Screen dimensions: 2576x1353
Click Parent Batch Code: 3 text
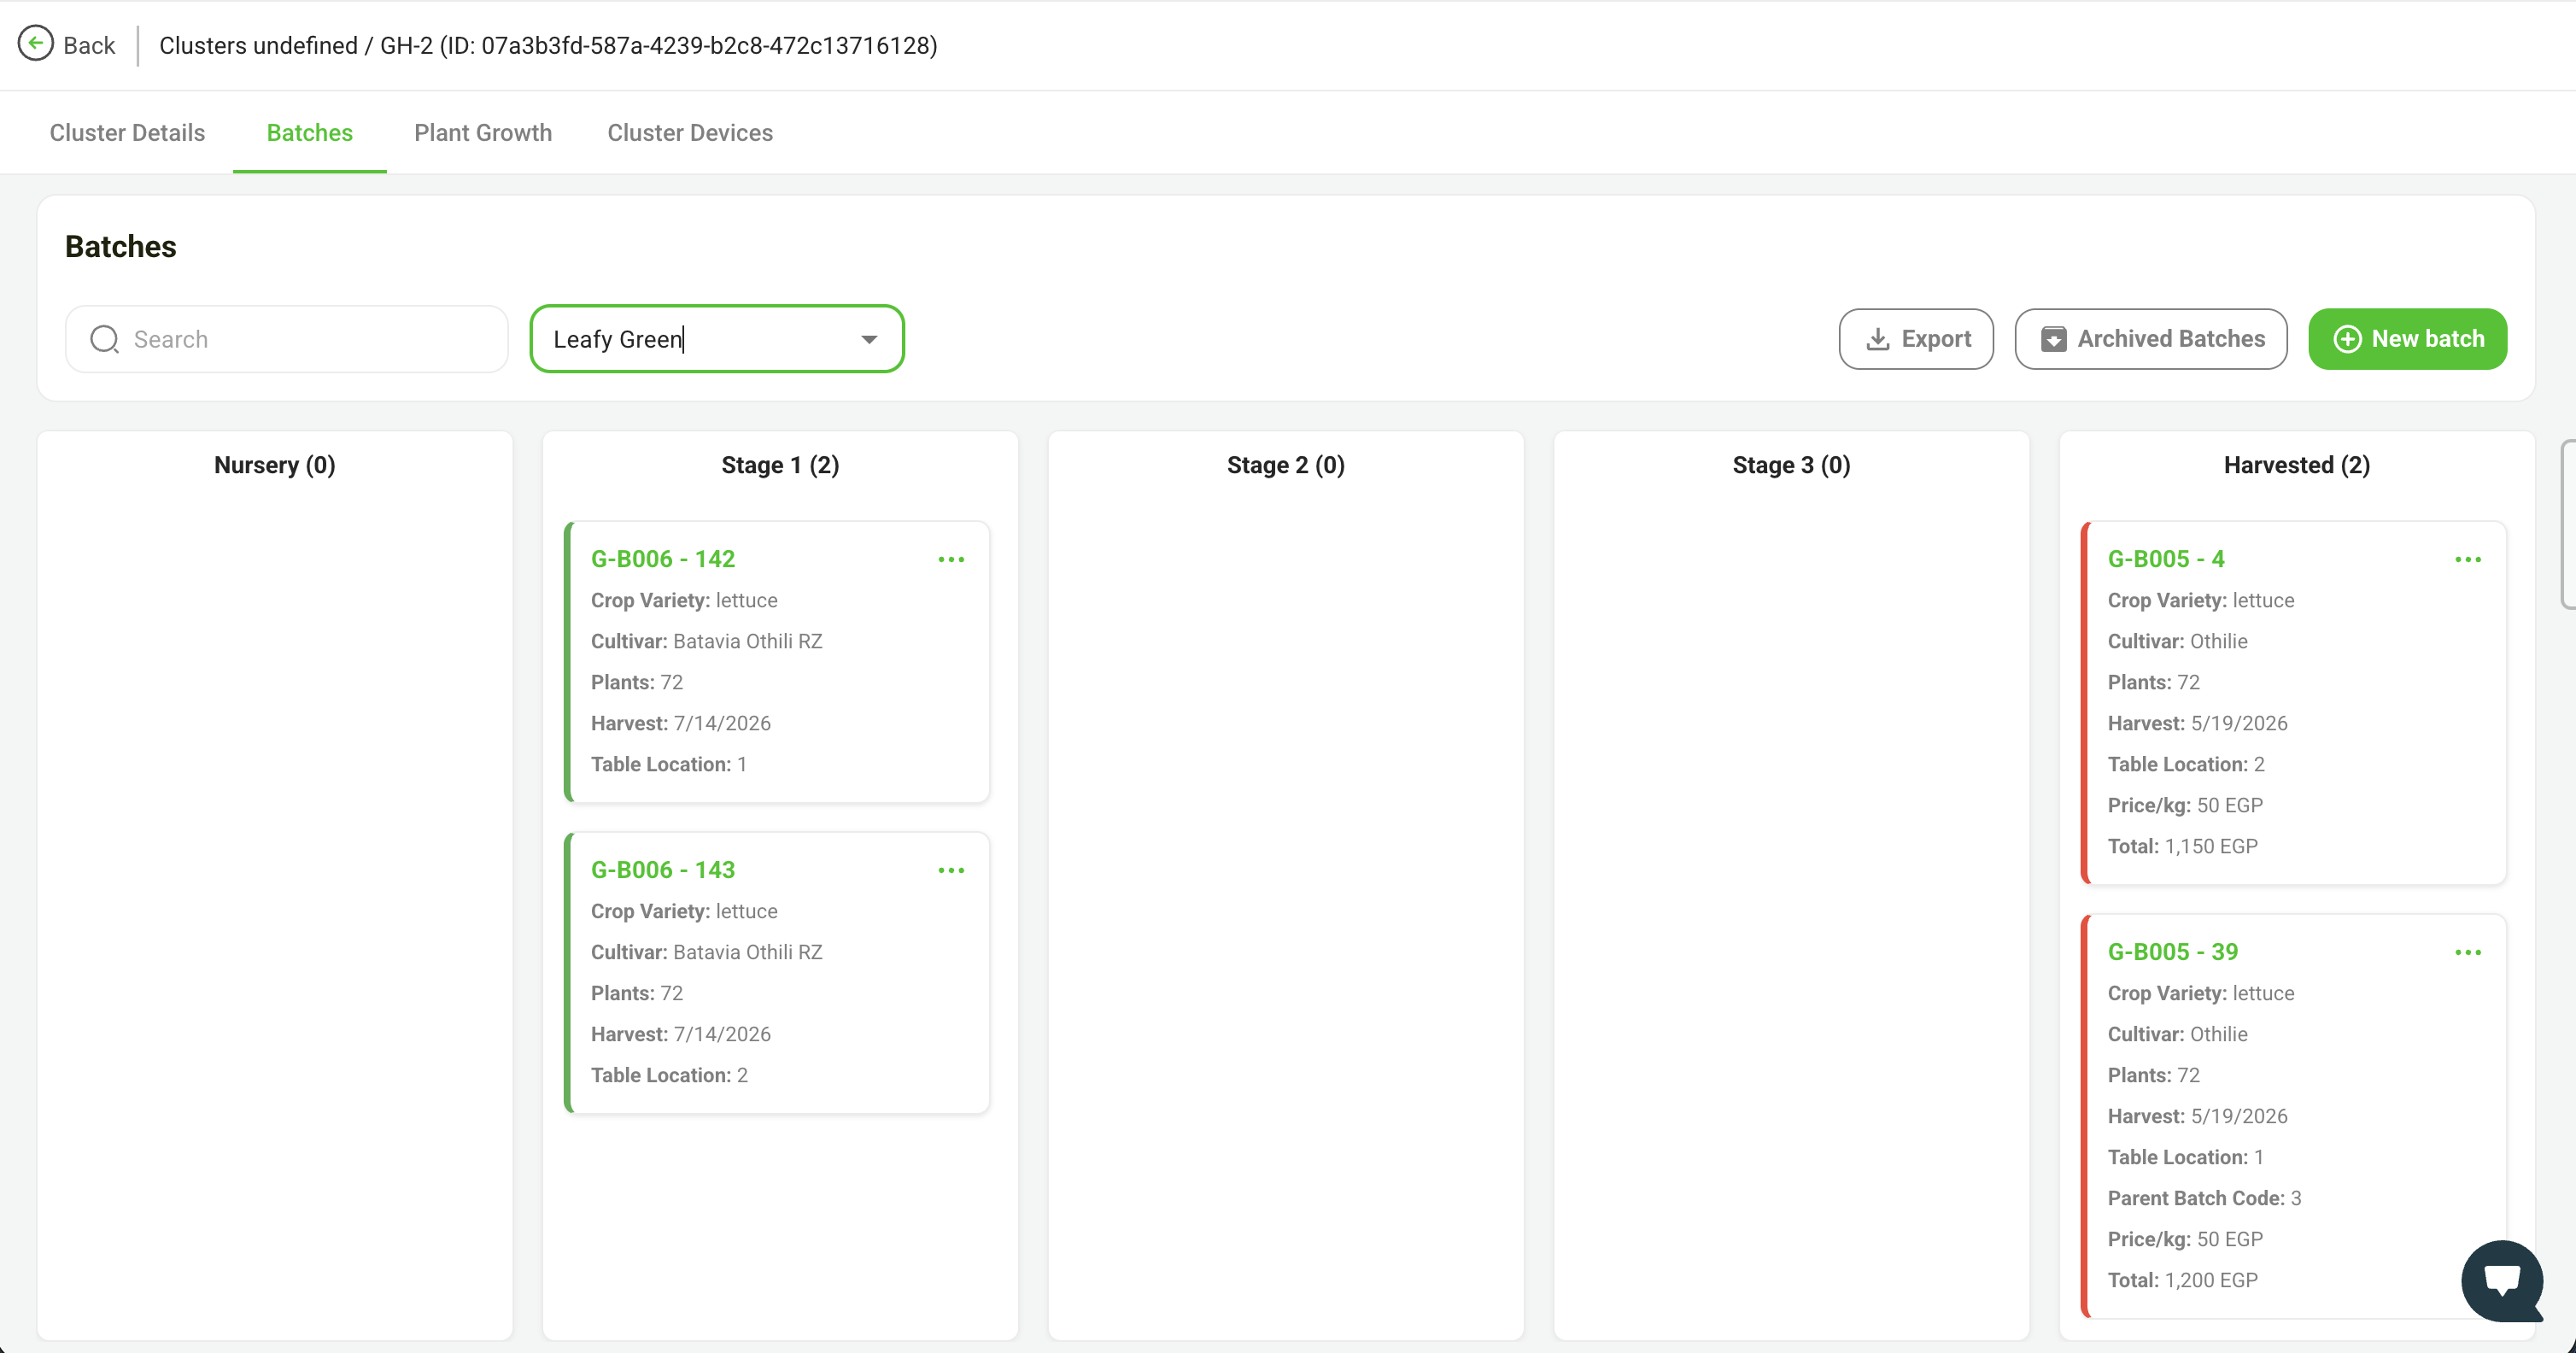point(2205,1198)
